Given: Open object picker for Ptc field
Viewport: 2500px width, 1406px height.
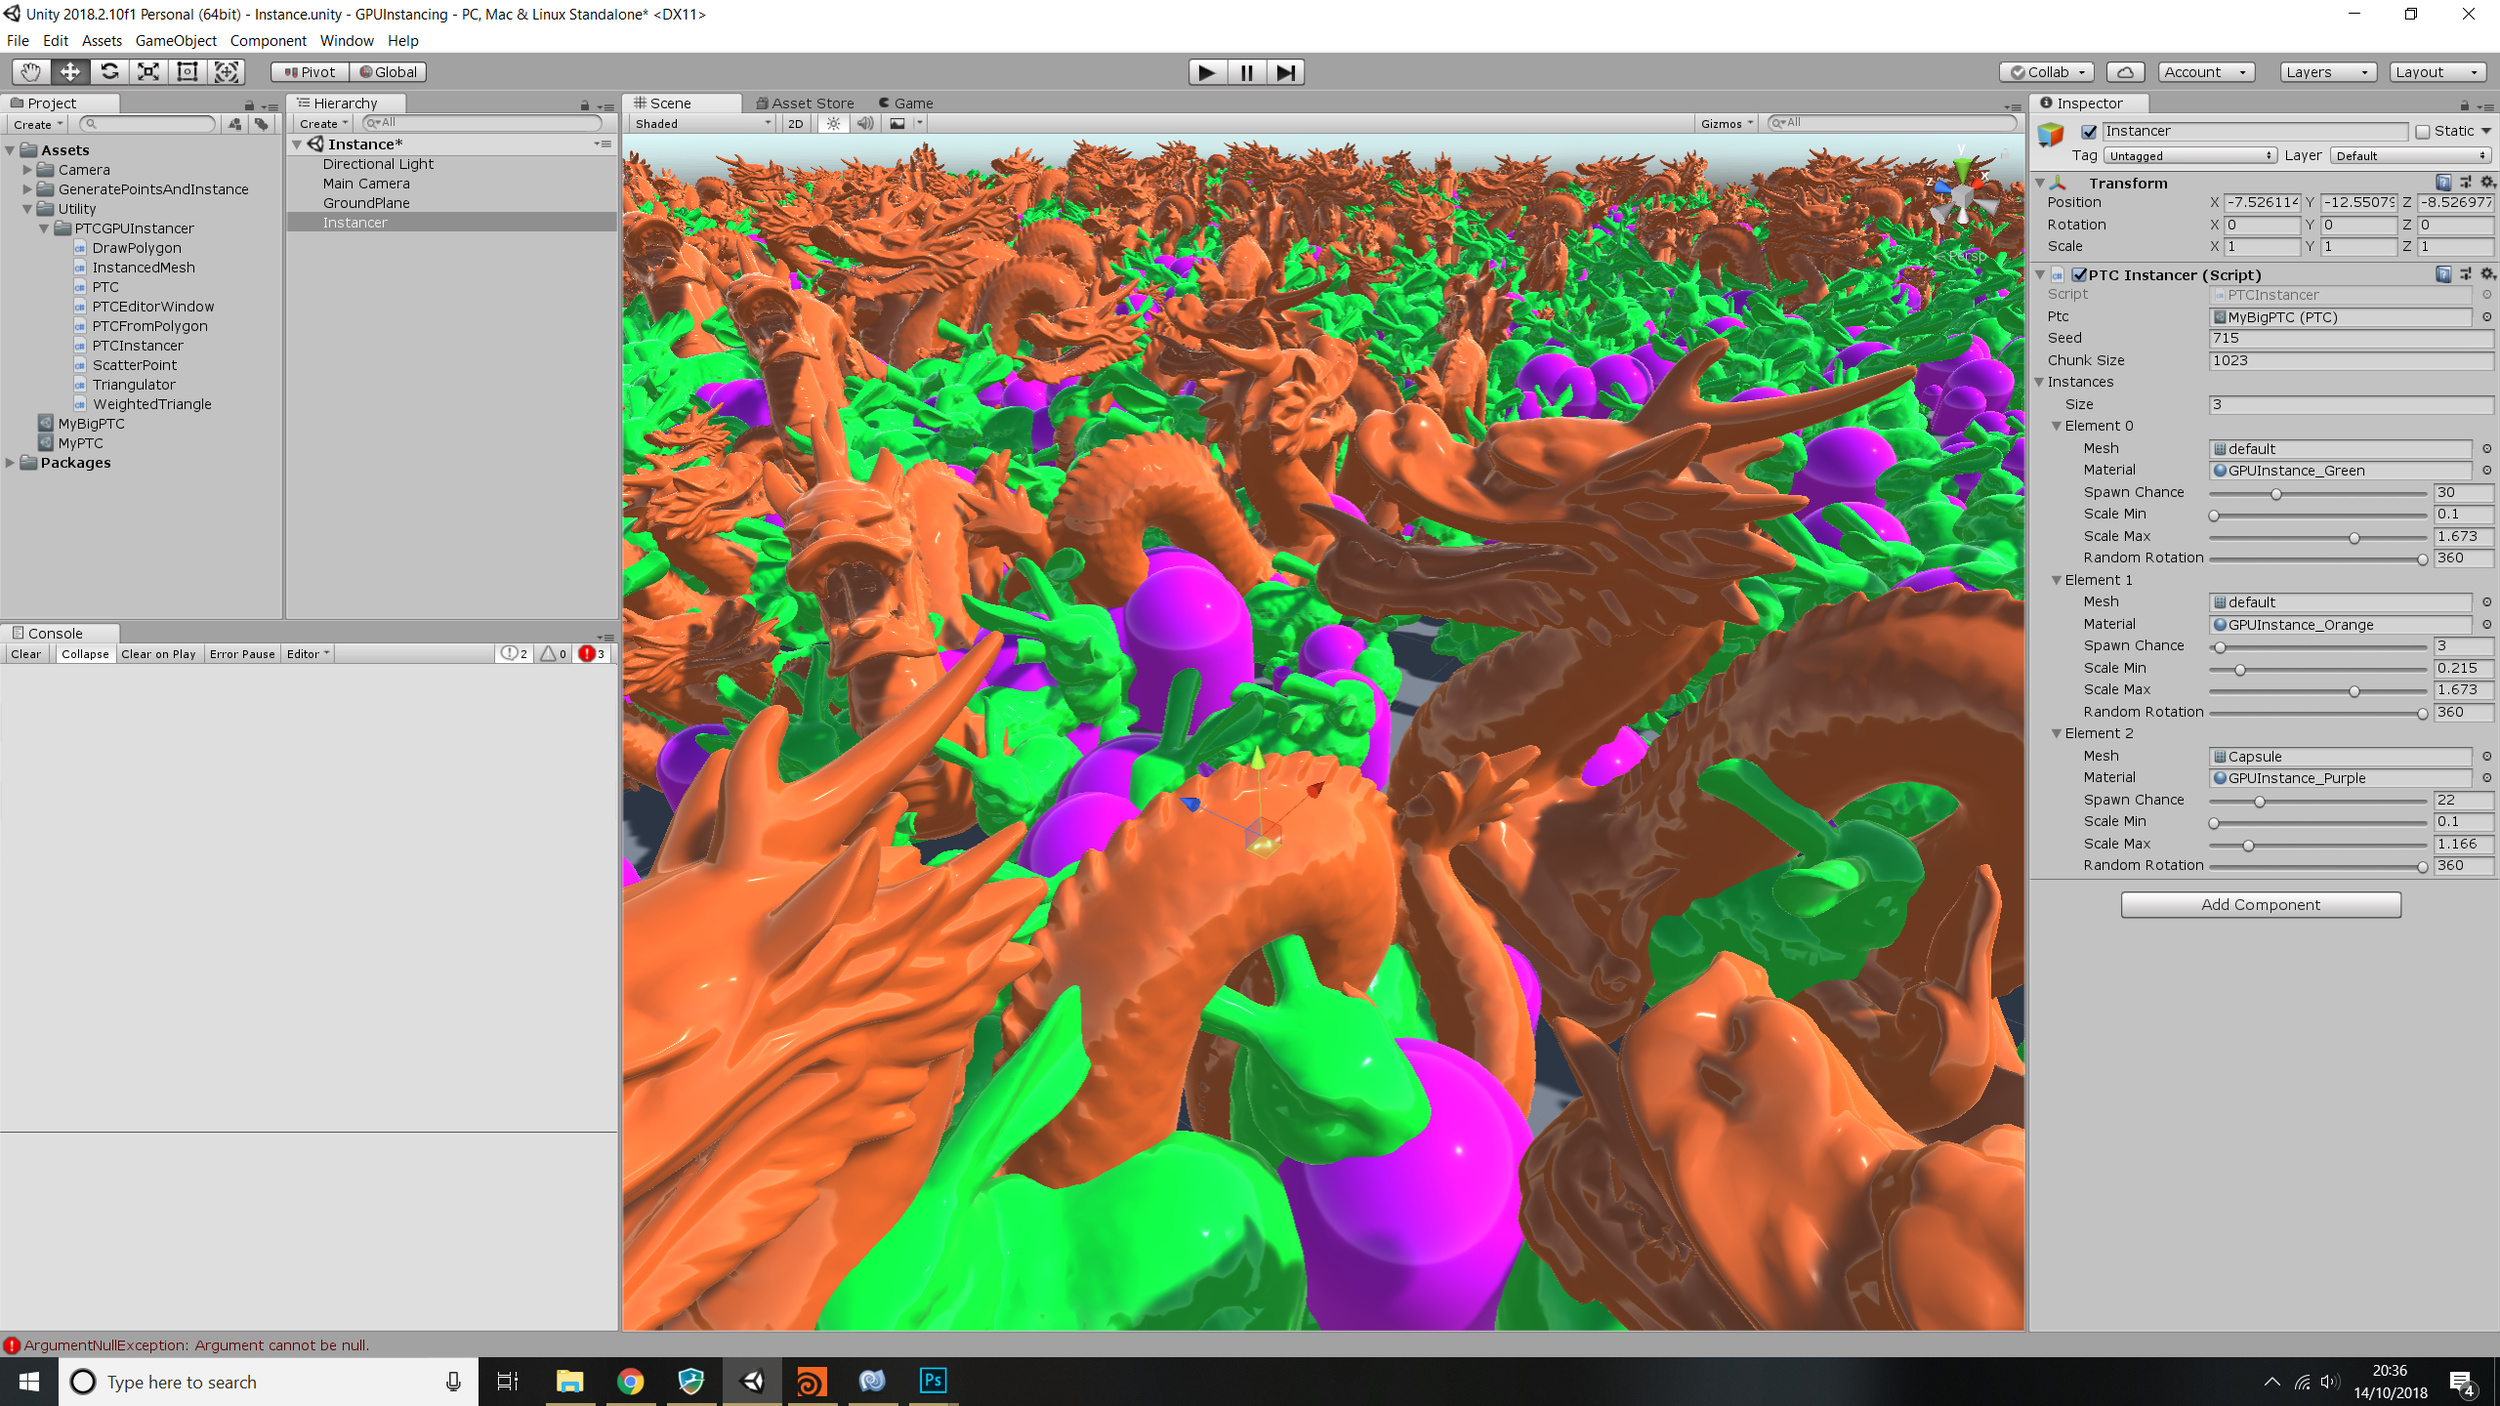Looking at the screenshot, I should pyautogui.click(x=2487, y=317).
